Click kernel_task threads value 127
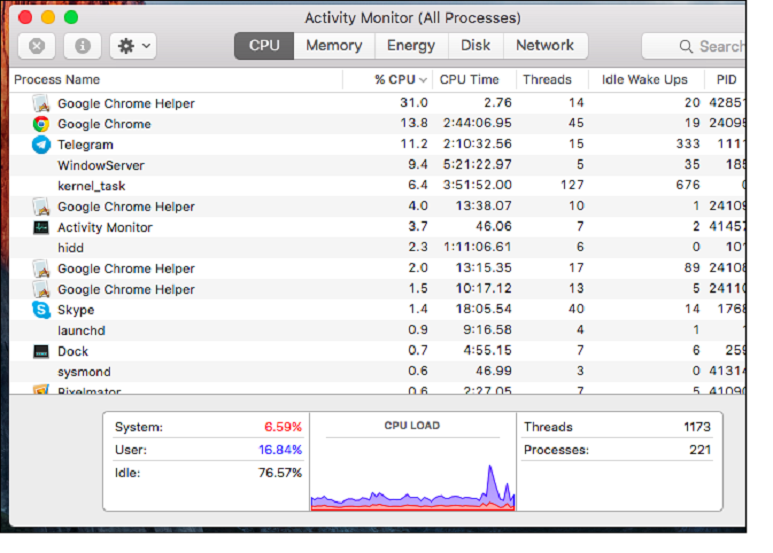773x553 pixels. (x=572, y=185)
